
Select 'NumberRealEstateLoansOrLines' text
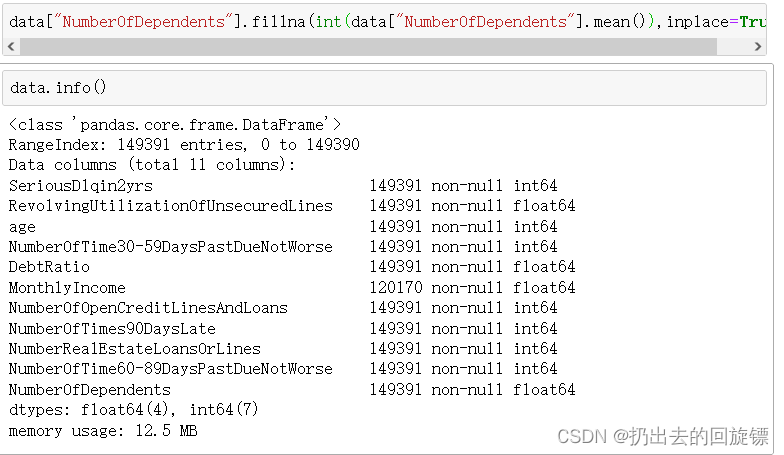tap(134, 349)
